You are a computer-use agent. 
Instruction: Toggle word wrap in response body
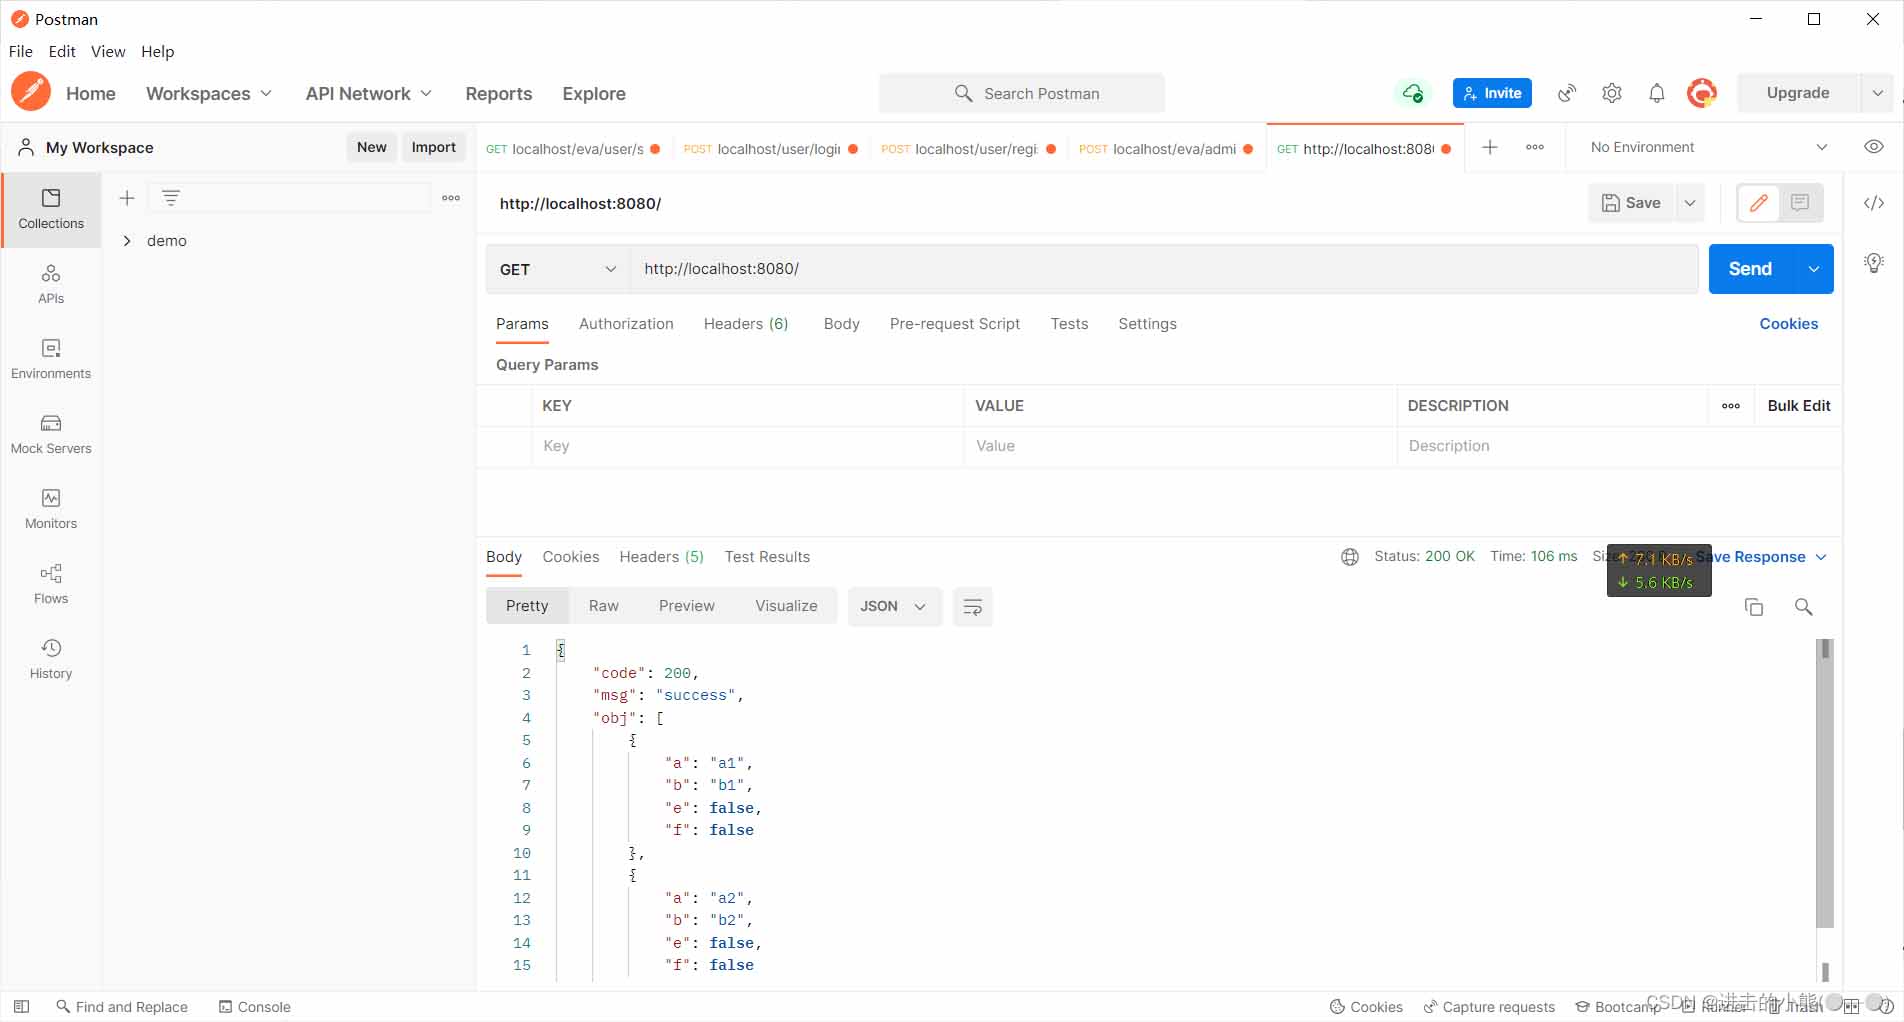(x=972, y=607)
